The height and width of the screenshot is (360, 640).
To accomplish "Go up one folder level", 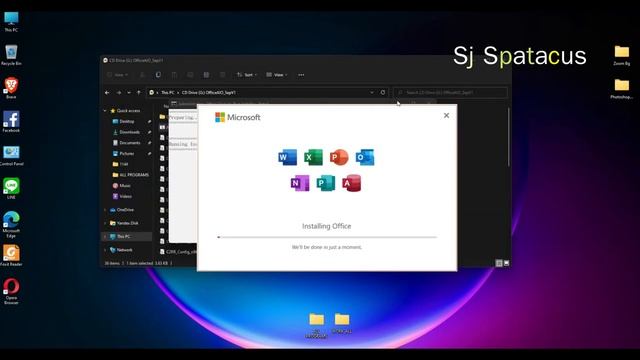I will pos(139,93).
